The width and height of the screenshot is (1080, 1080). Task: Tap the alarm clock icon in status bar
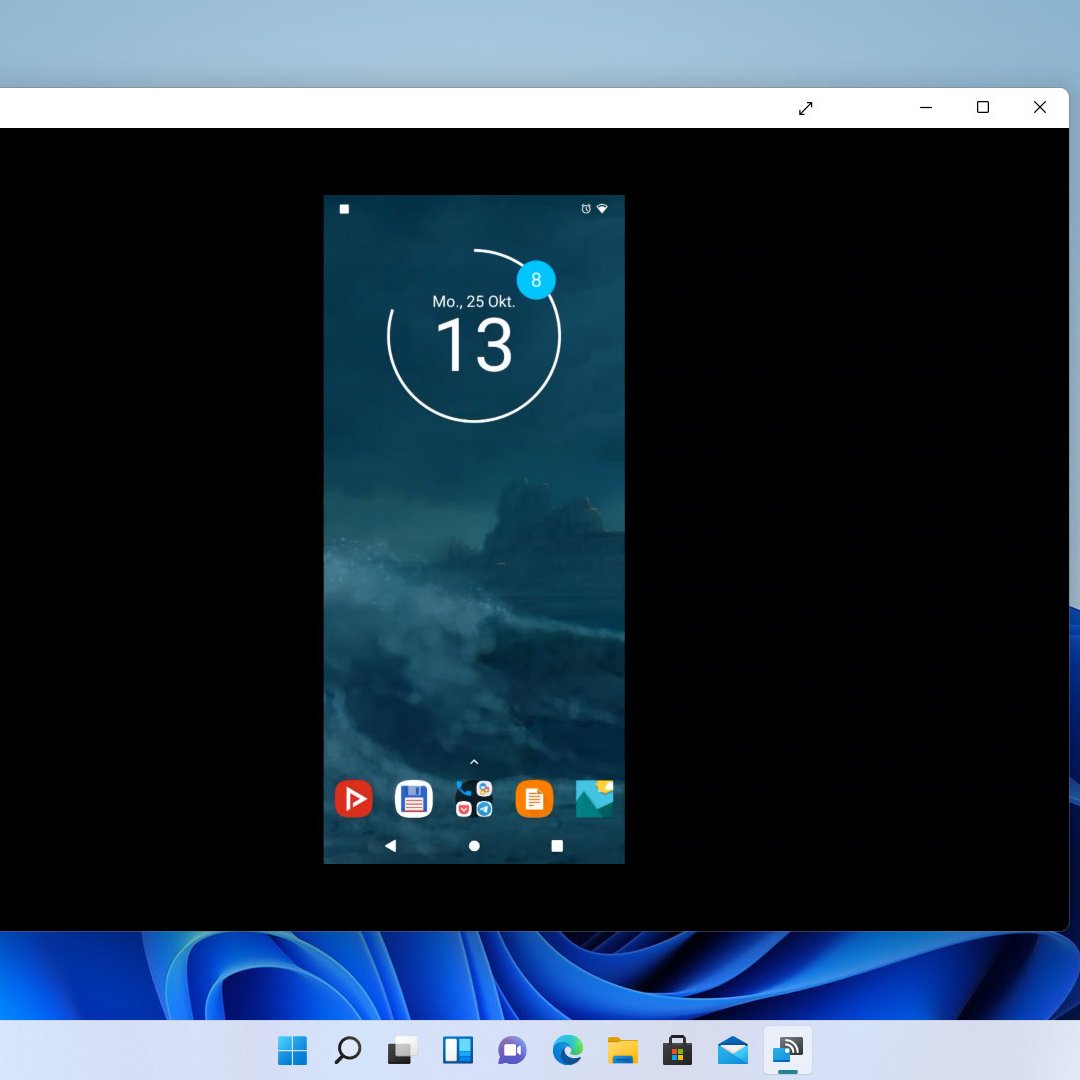tap(586, 209)
